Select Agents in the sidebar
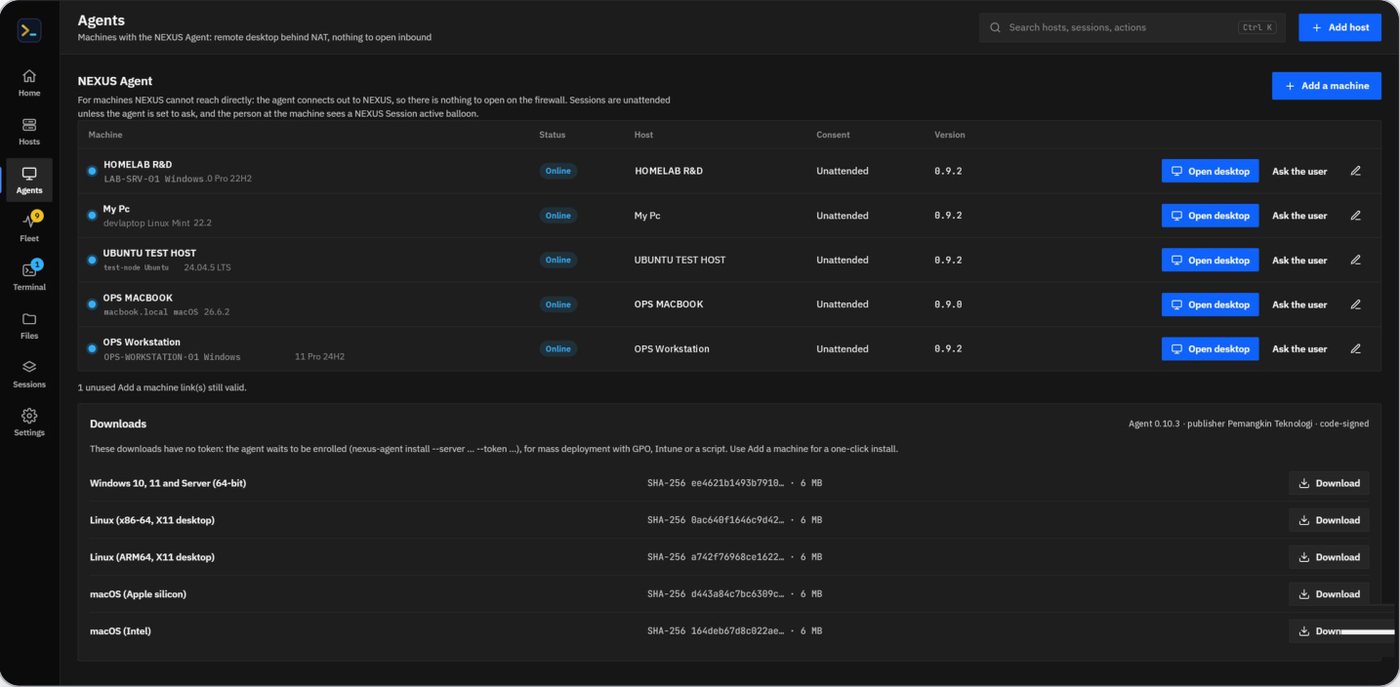1400x687 pixels. pos(29,180)
